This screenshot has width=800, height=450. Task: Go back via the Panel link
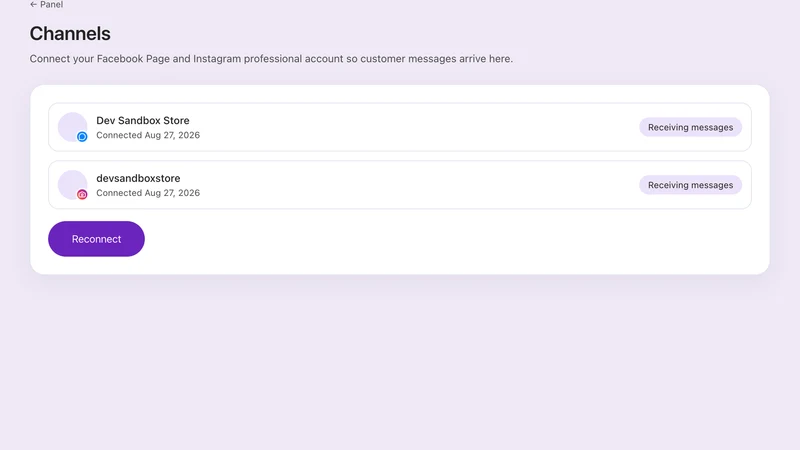pos(46,5)
